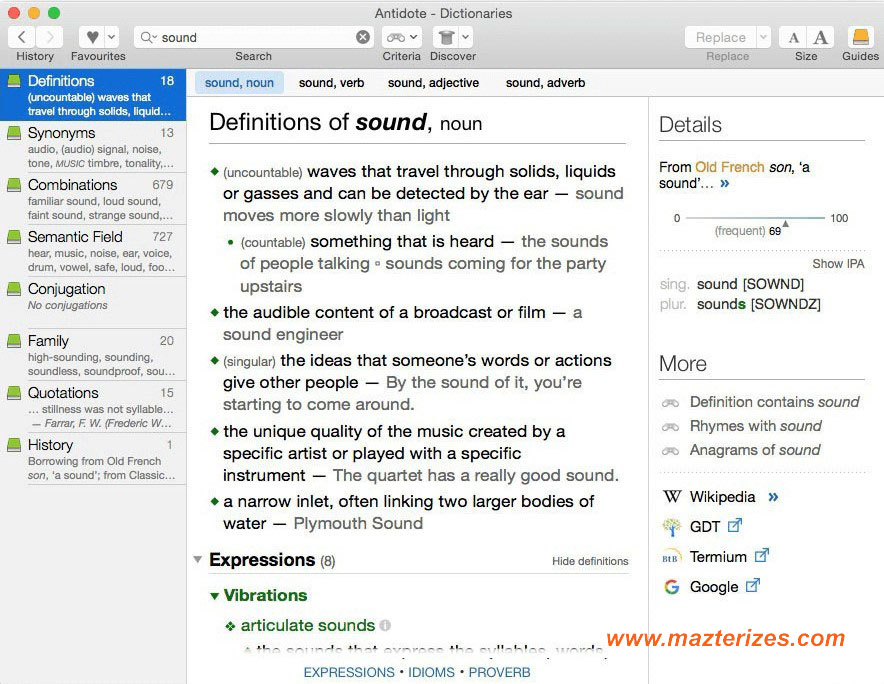Click info icon beside articulate sounds
Viewport: 884px width, 684px height.
385,625
